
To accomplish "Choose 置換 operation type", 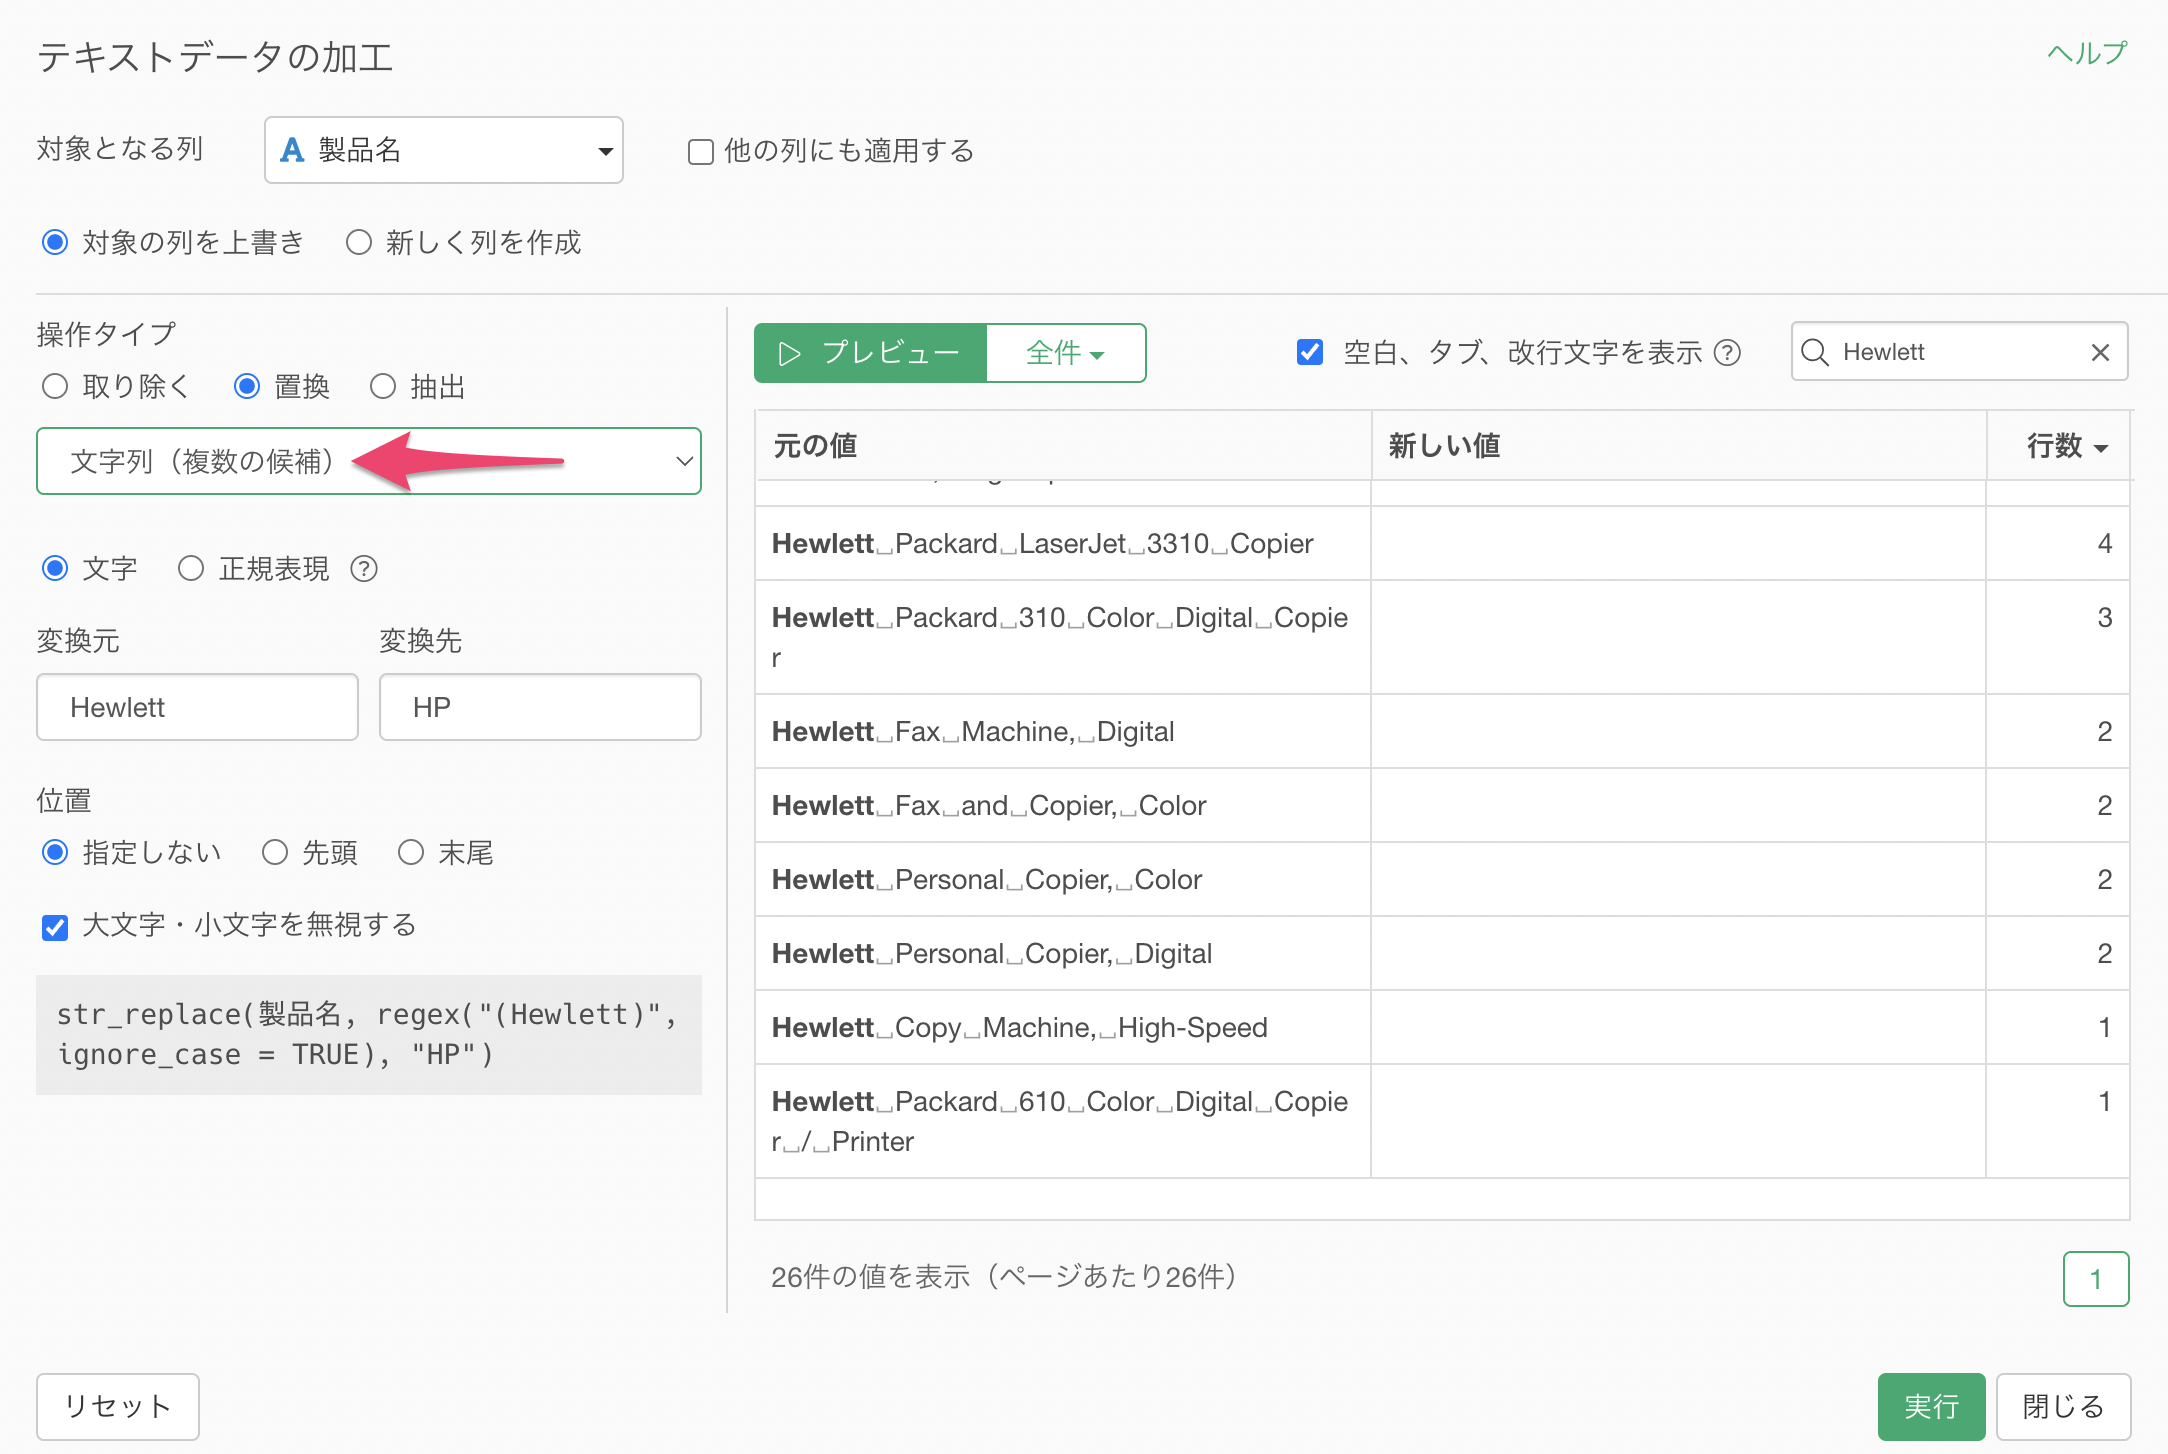I will [247, 386].
